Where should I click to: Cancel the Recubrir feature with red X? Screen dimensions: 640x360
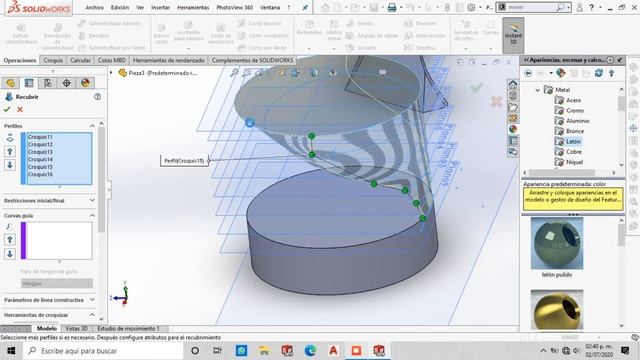click(x=20, y=109)
